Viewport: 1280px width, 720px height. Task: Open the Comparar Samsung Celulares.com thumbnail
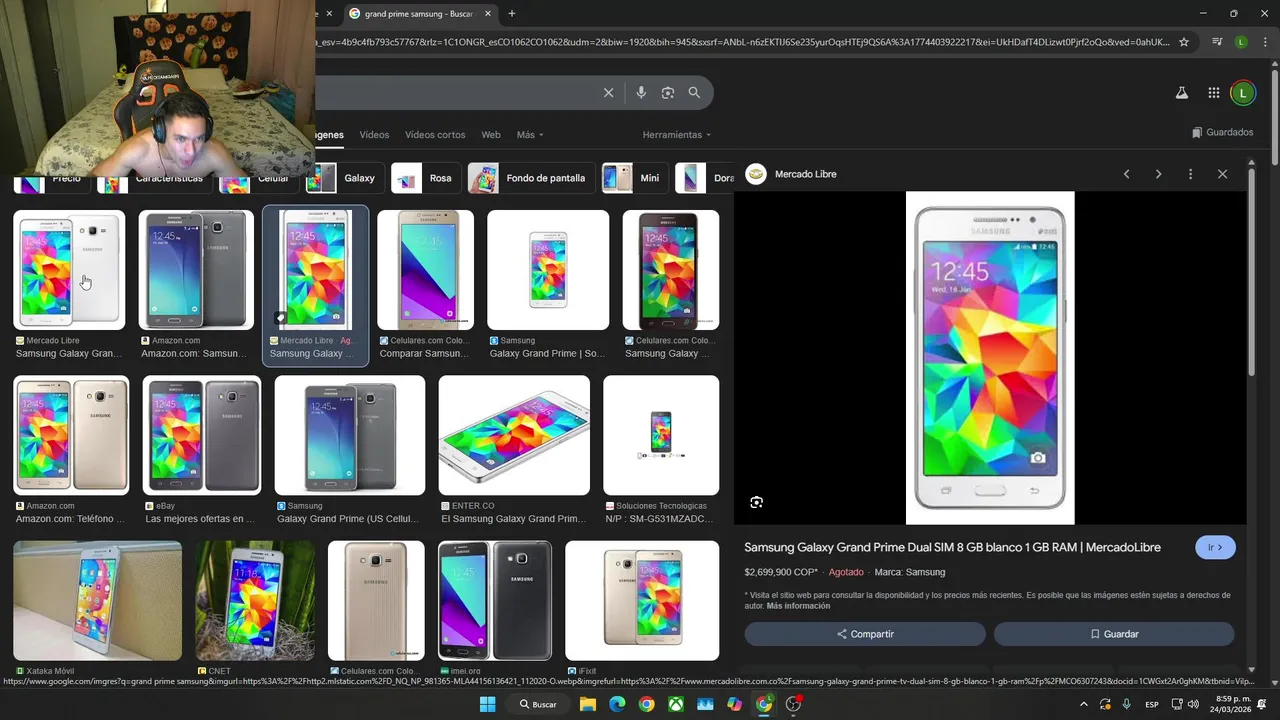pyautogui.click(x=425, y=270)
